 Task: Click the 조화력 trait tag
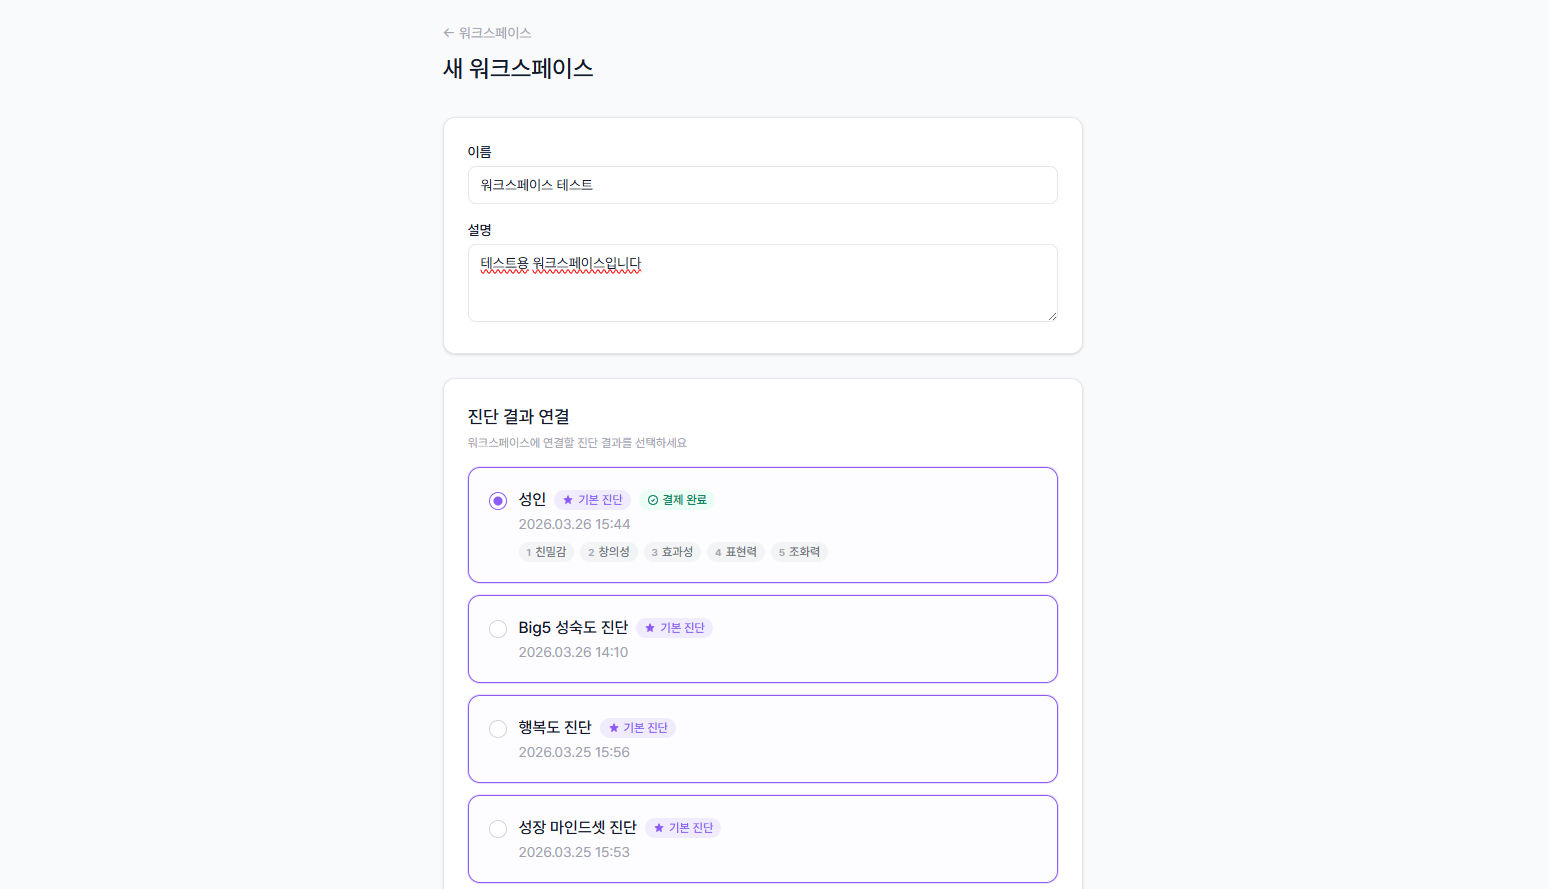click(799, 551)
